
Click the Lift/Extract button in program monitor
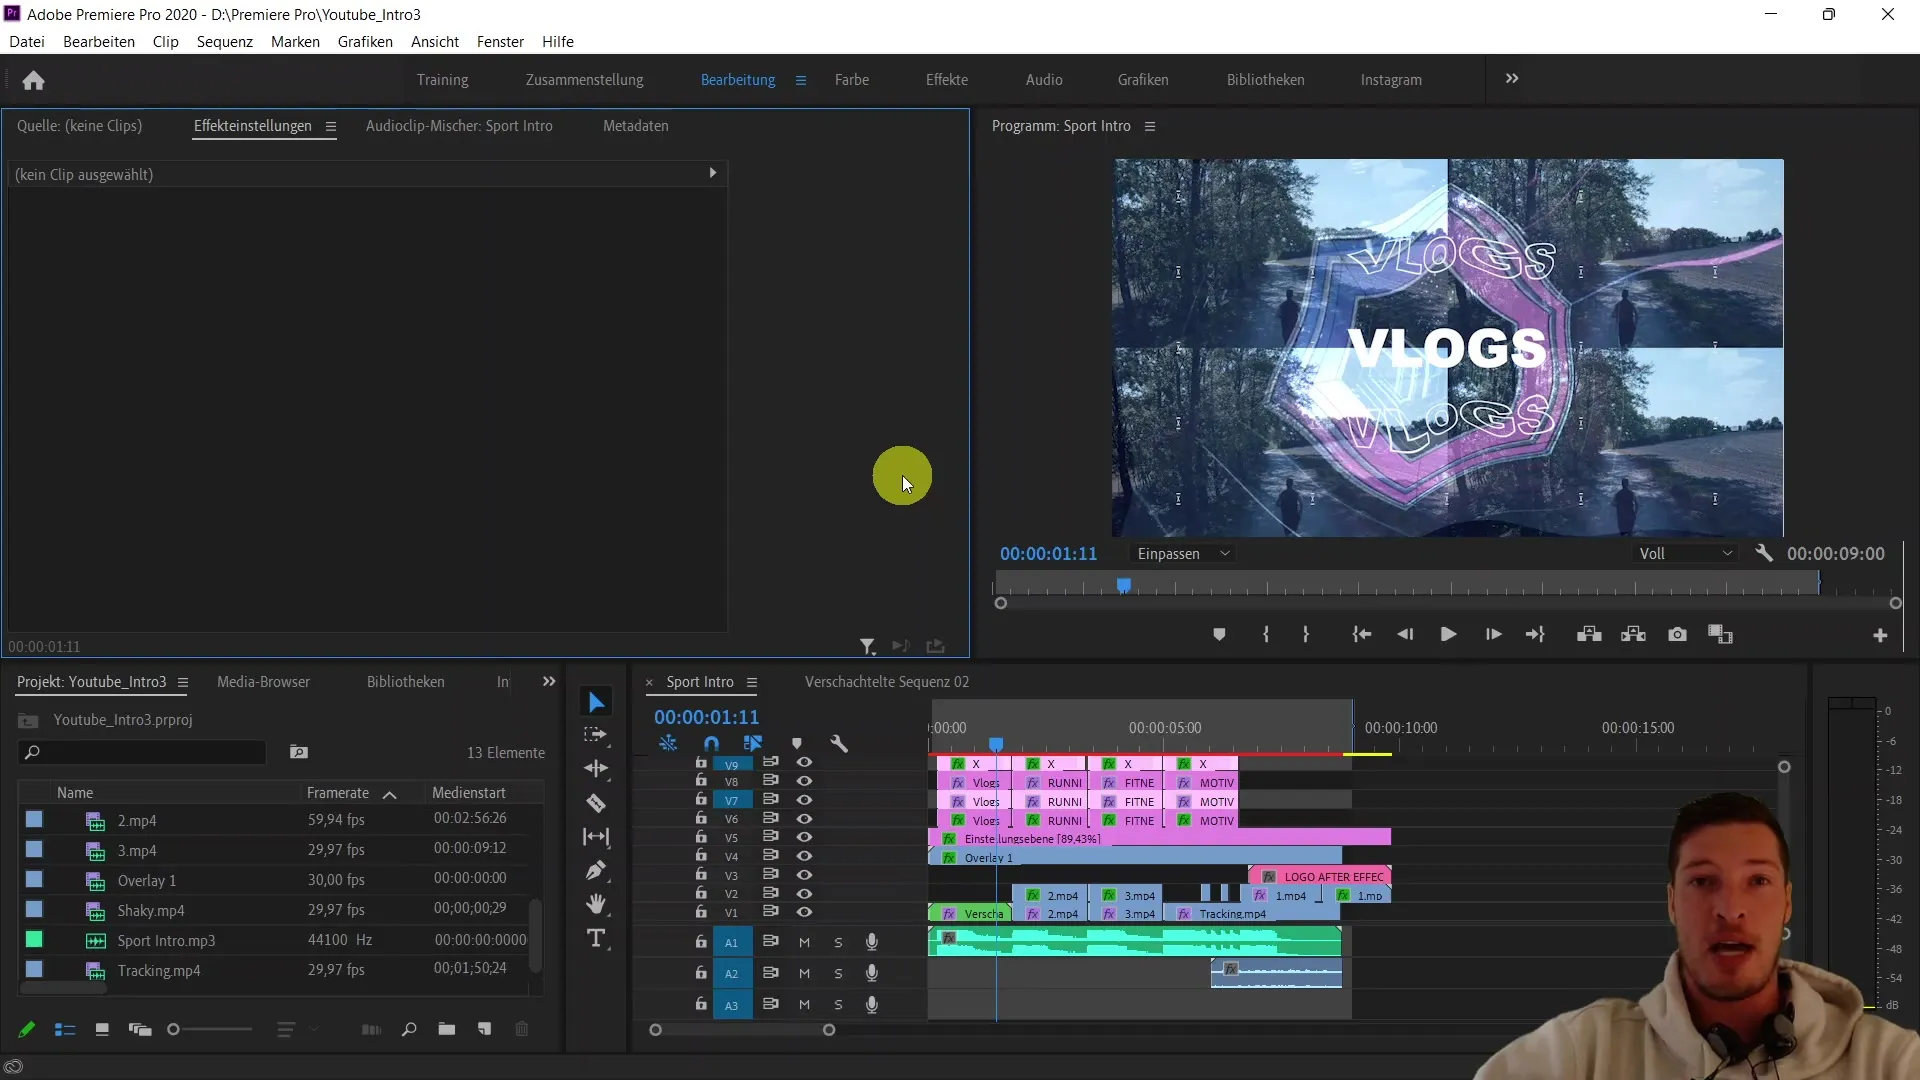click(x=1590, y=634)
